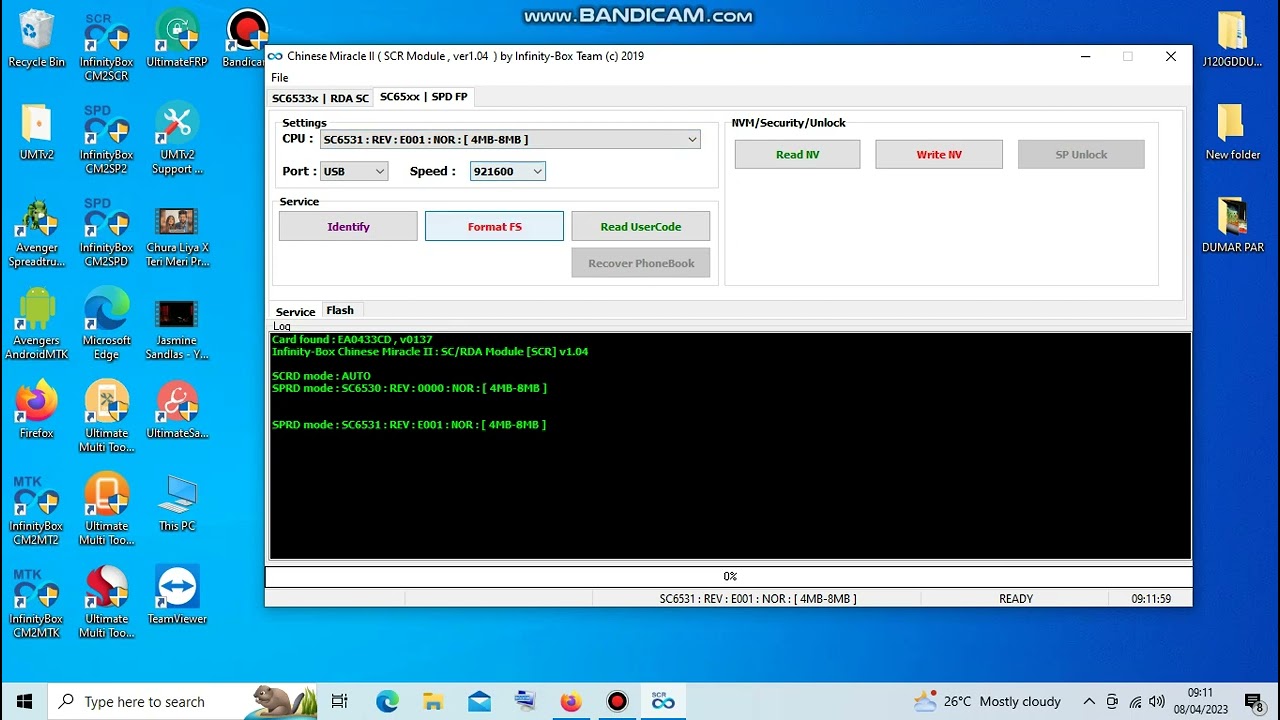Launch InfinityBox CM2SP2 shortcut

(106, 139)
